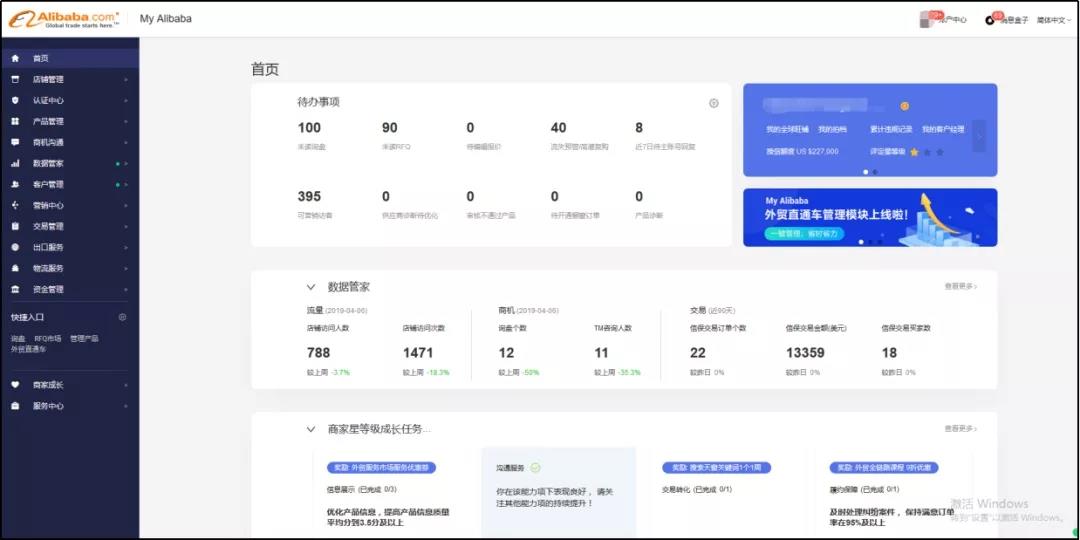The height and width of the screenshot is (540, 1080).
Task: Collapse the 数据管家 section chevron
Action: pyautogui.click(x=311, y=287)
